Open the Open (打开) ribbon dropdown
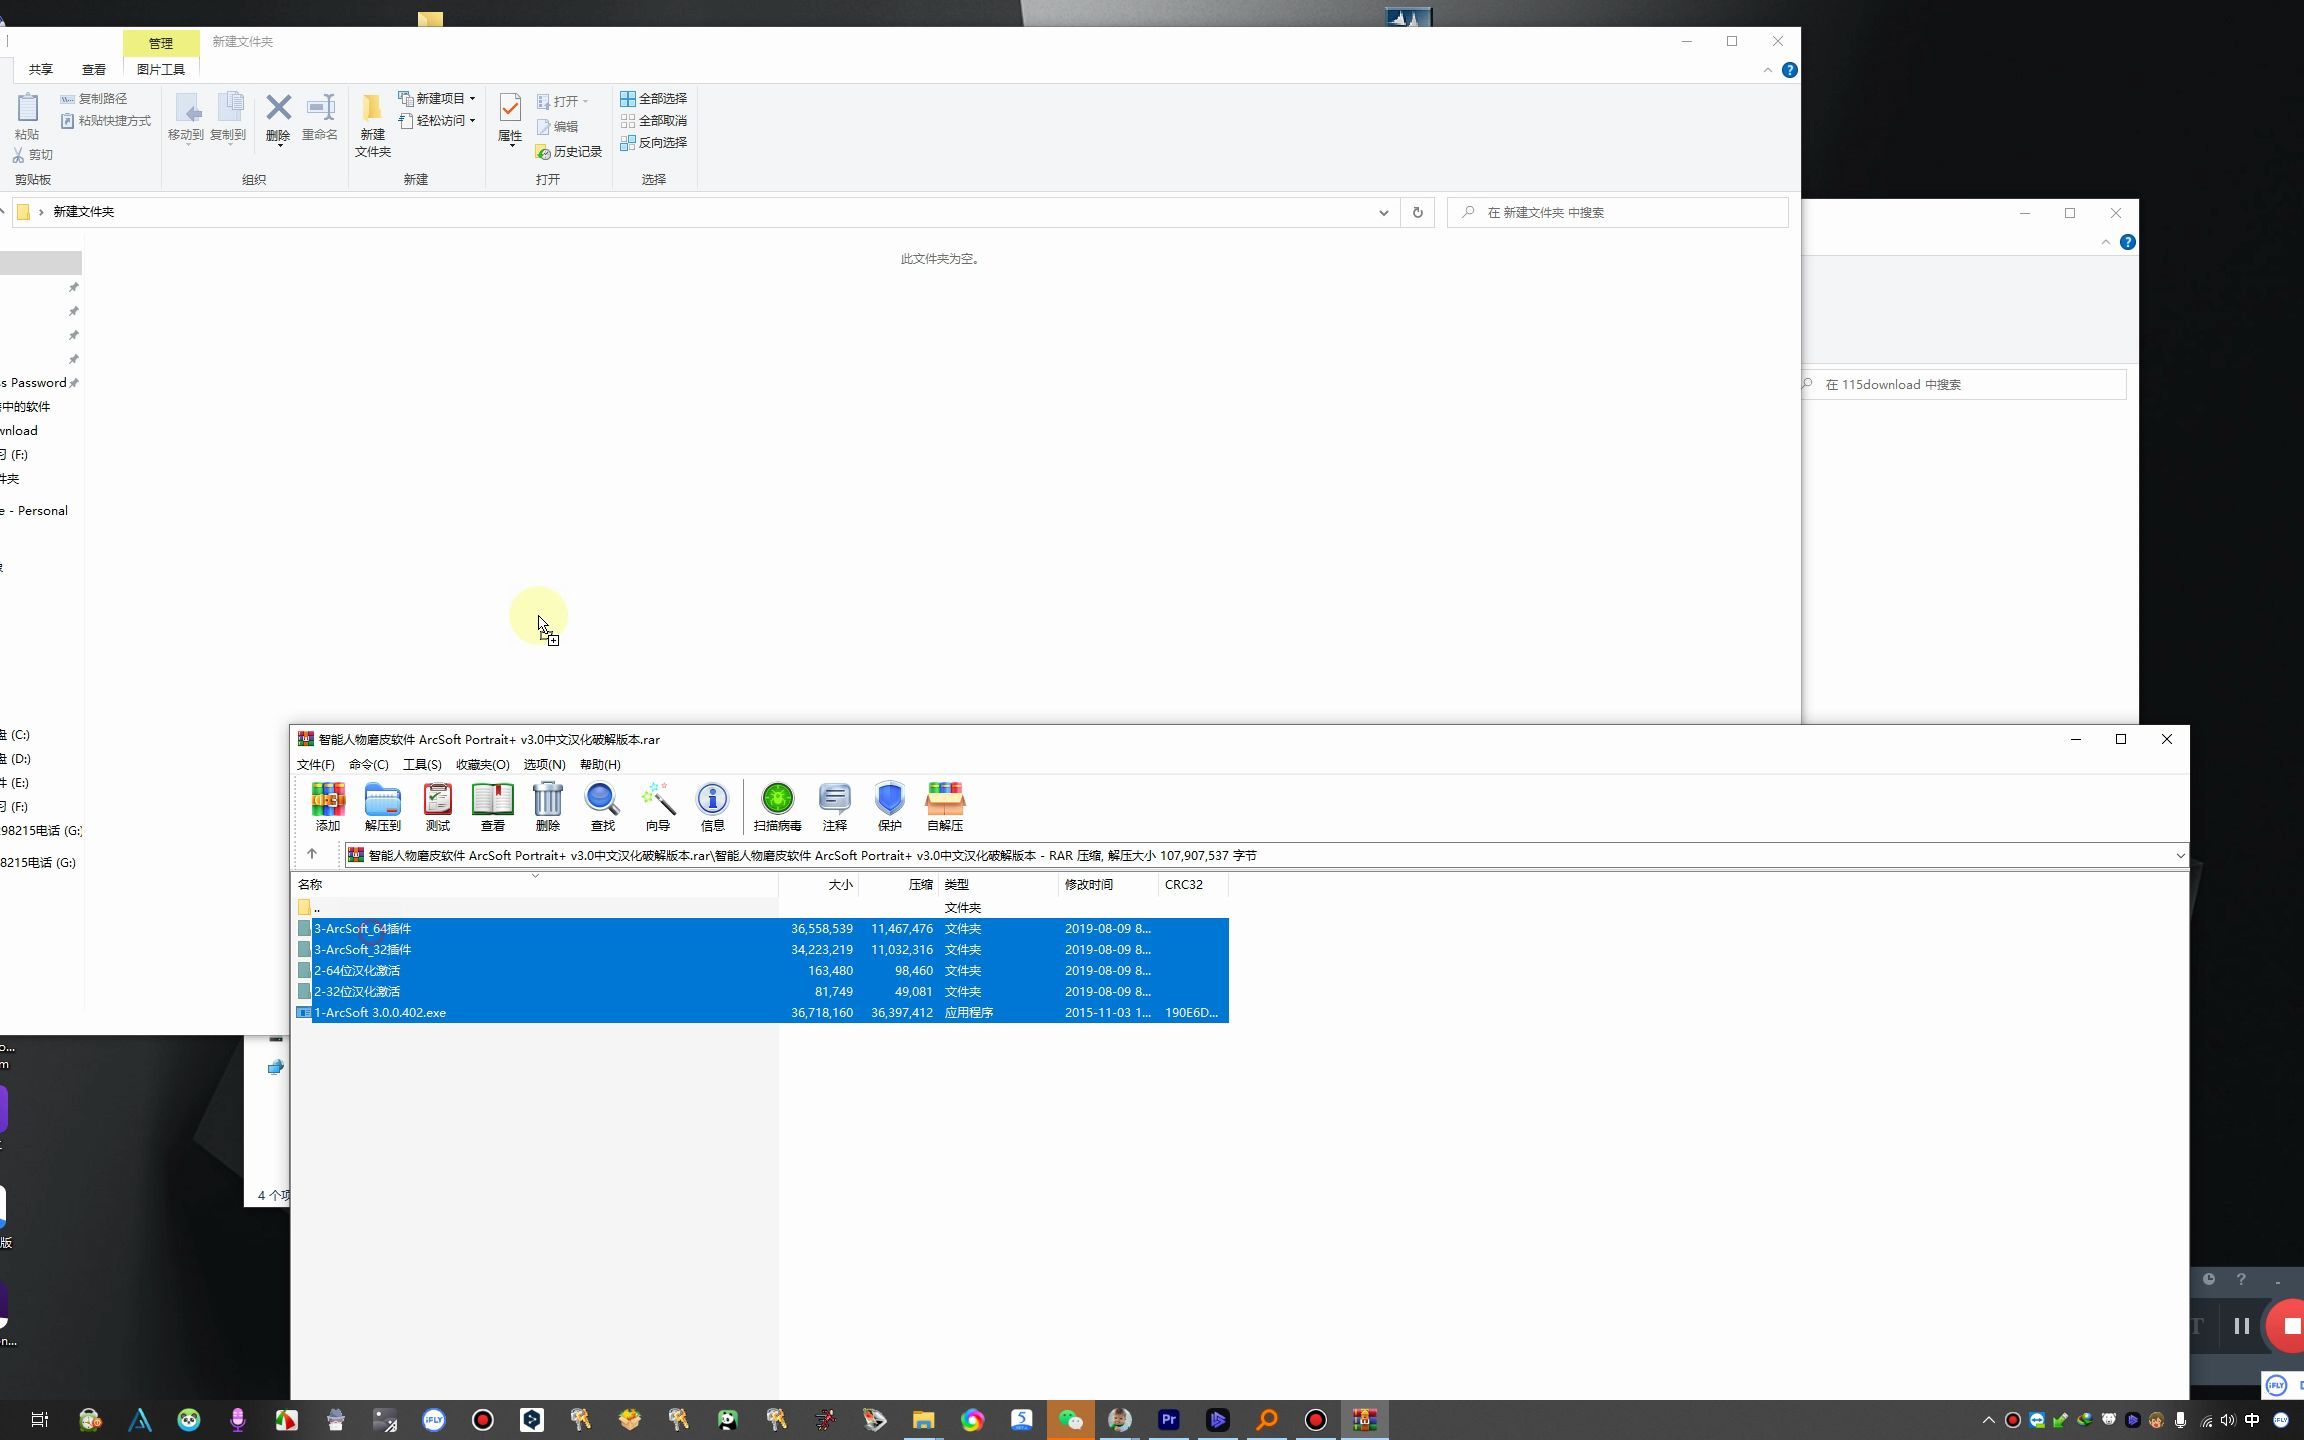The image size is (2304, 1440). click(563, 101)
